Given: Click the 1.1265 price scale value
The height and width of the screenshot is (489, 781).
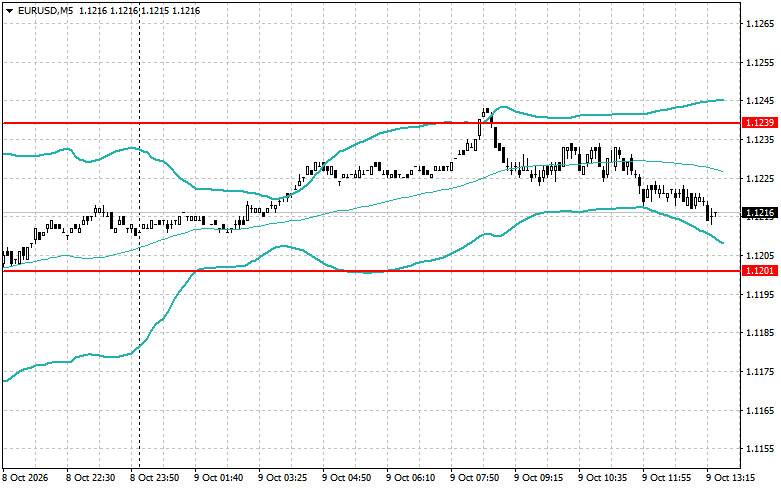Looking at the screenshot, I should point(760,24).
